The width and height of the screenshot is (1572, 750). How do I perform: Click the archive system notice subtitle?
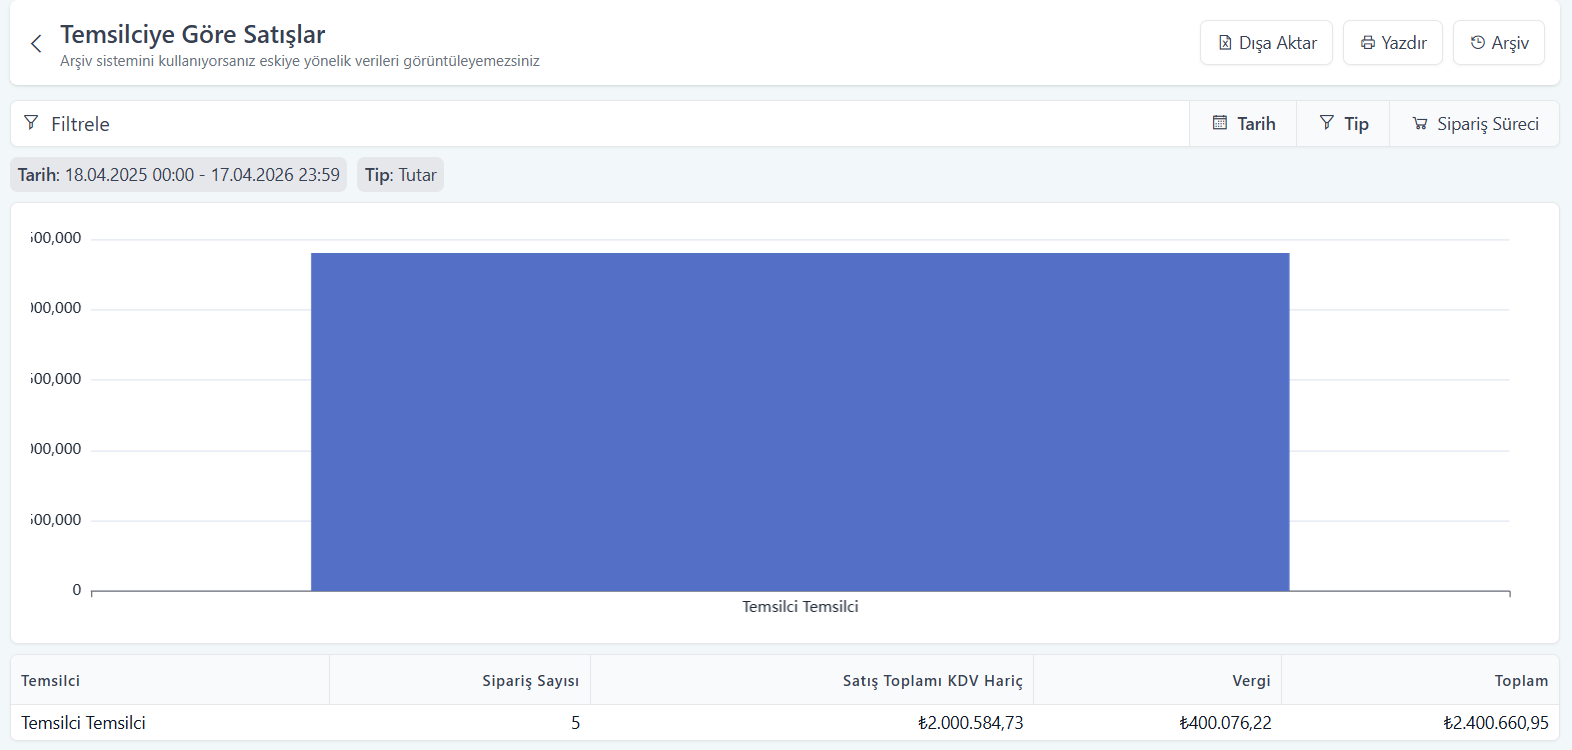tap(299, 61)
